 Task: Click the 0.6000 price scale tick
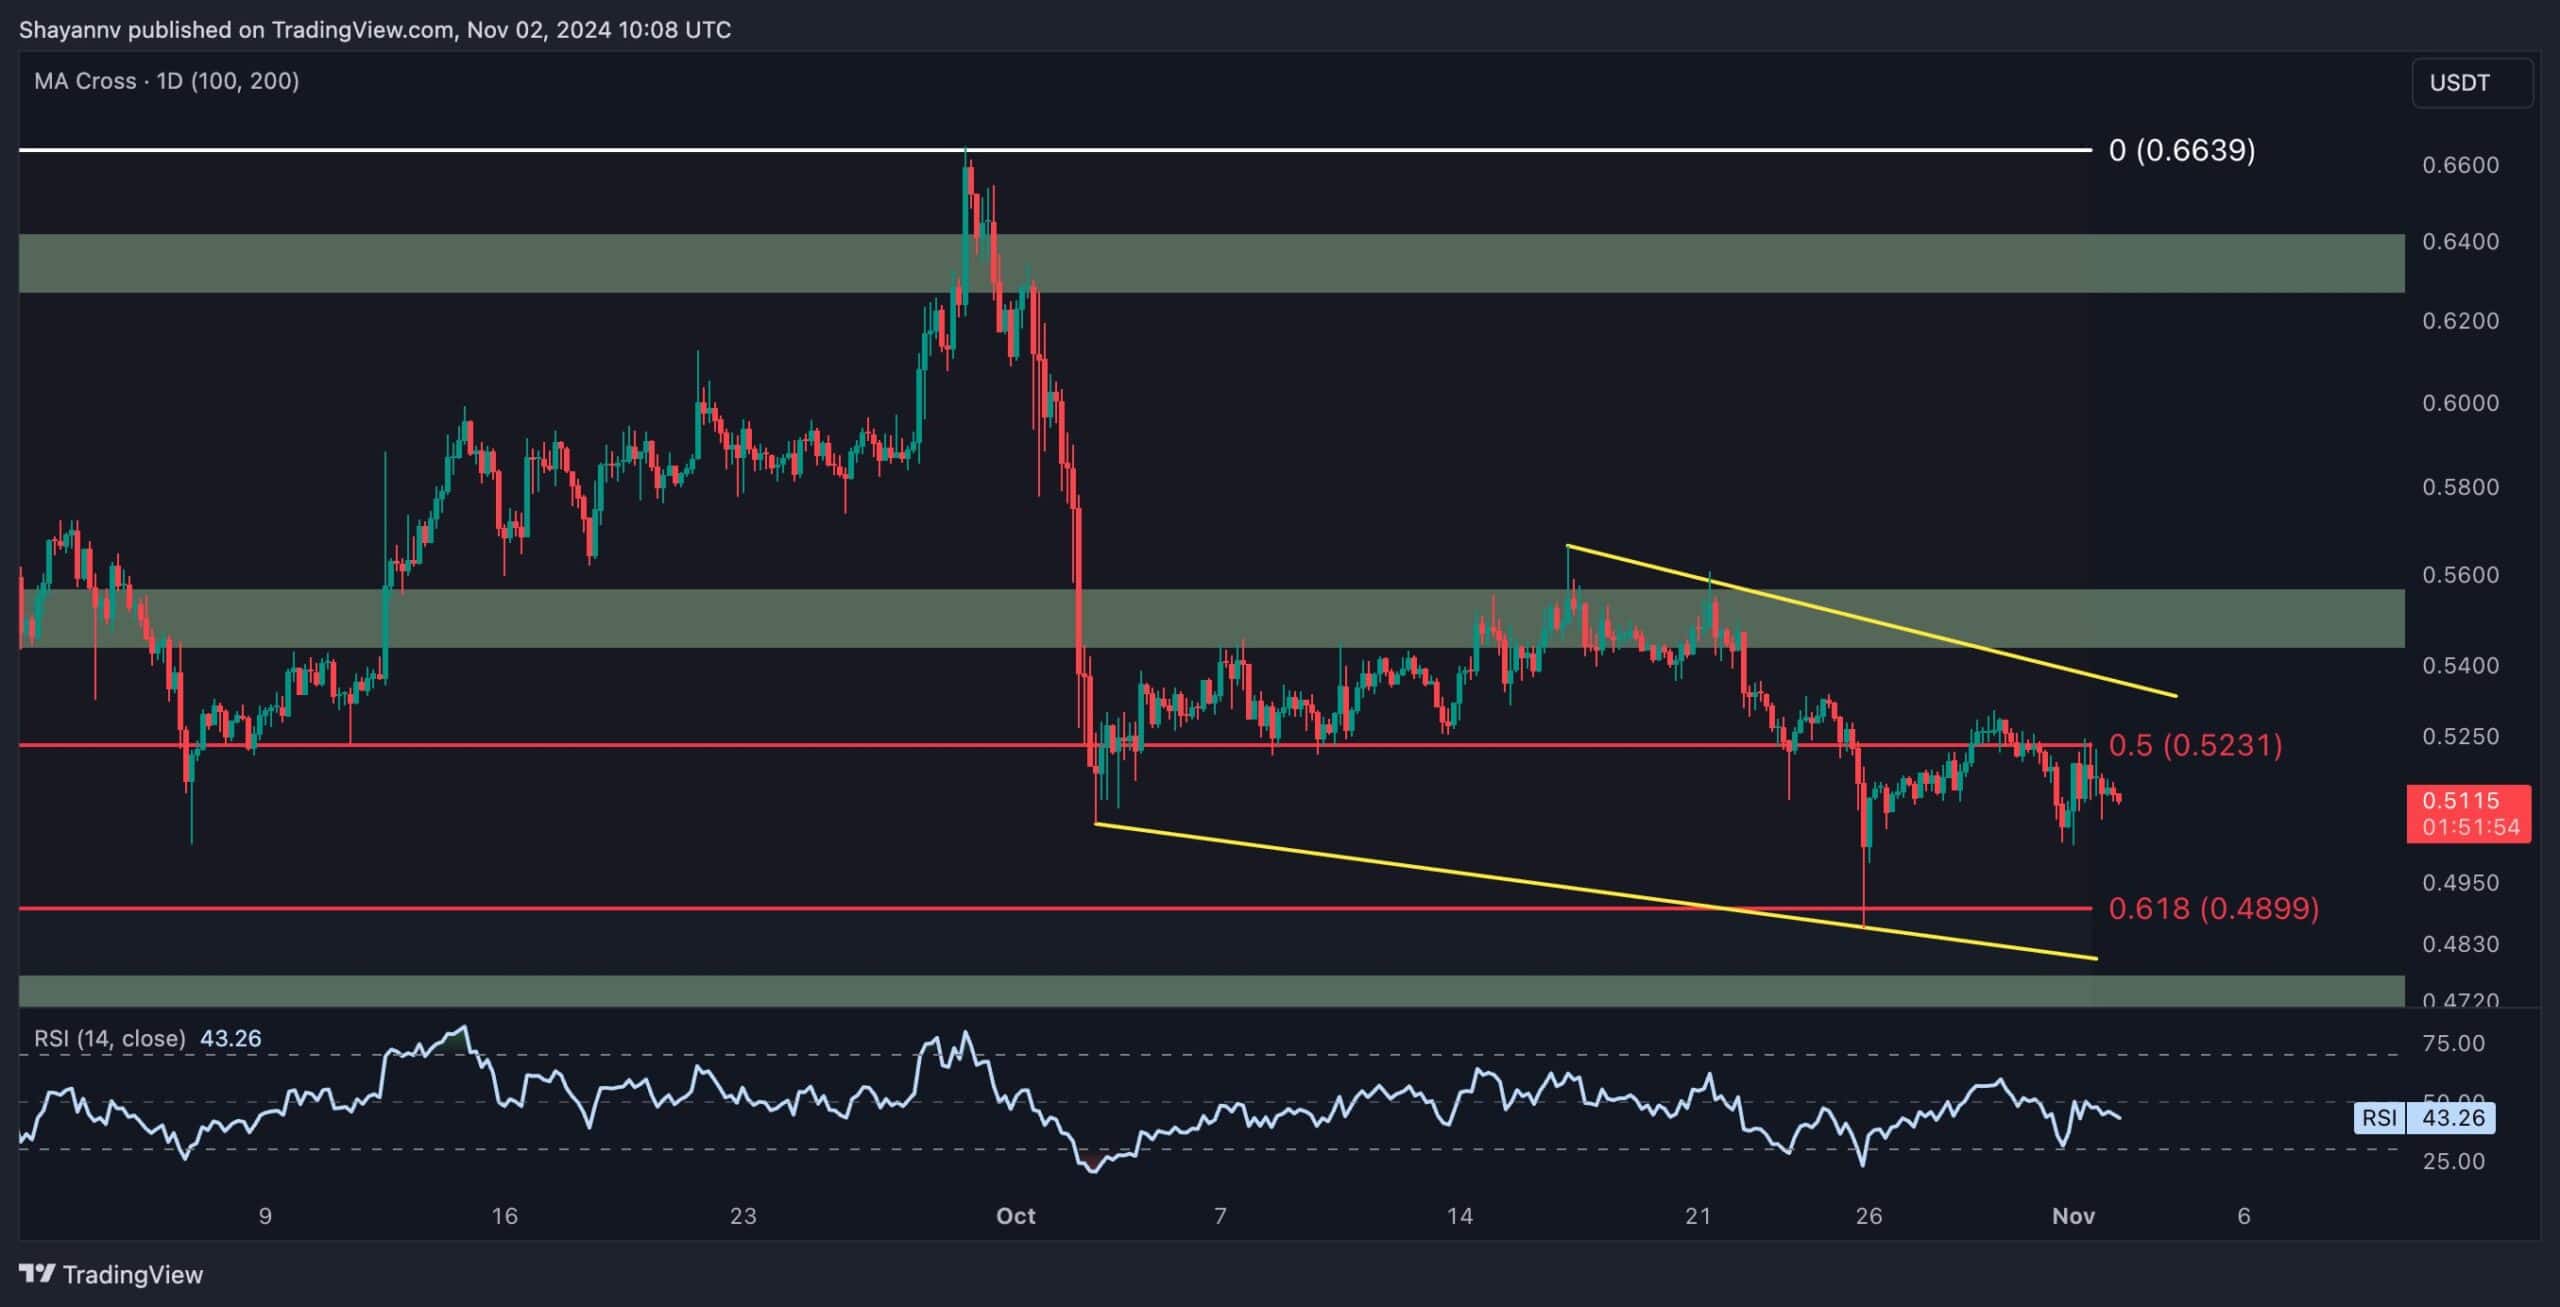(x=2460, y=403)
